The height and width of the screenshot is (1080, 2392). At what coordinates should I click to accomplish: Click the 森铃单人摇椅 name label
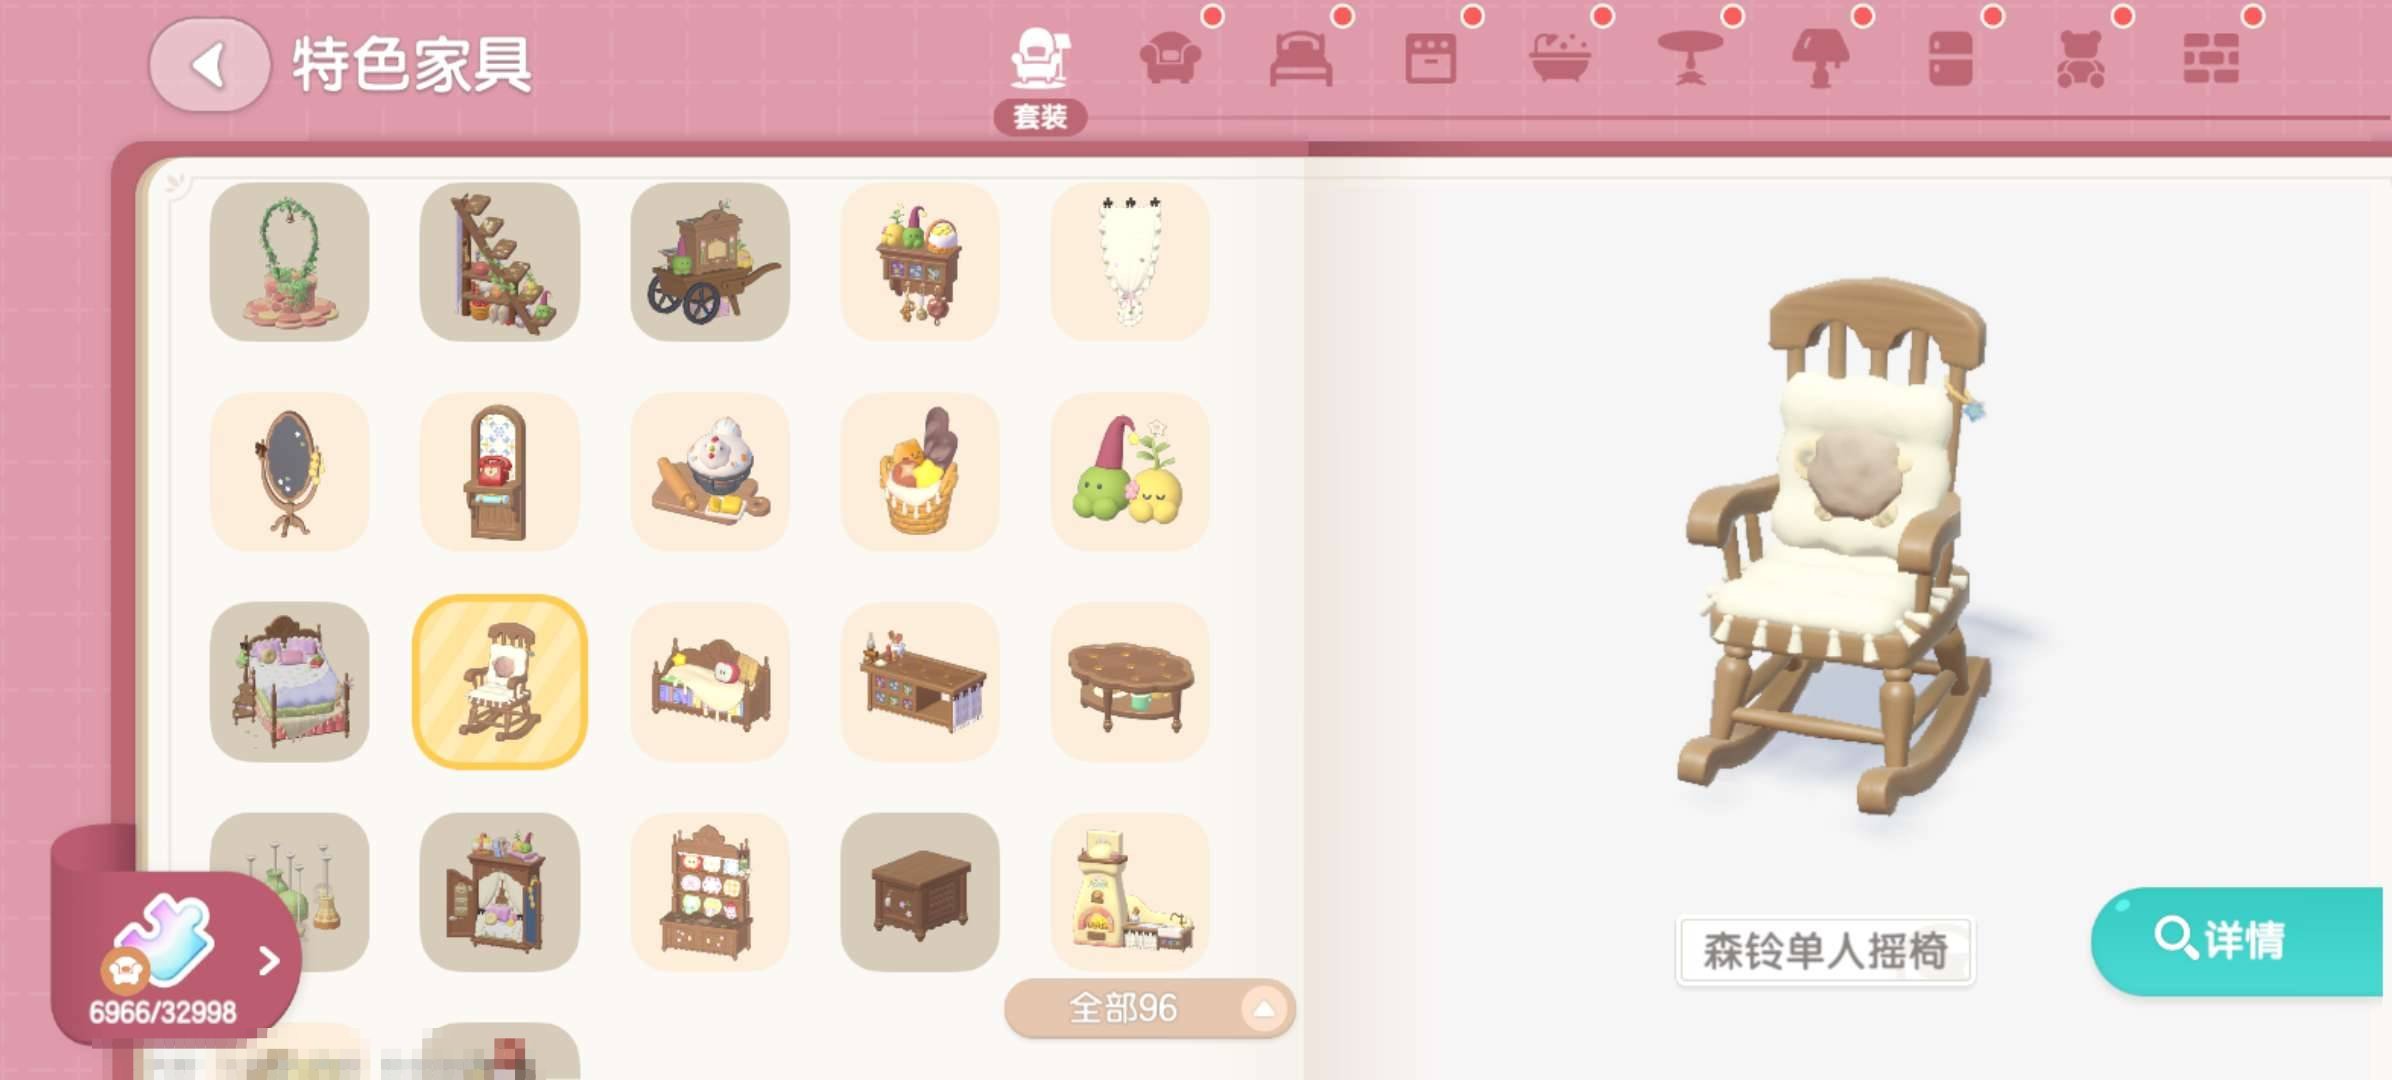(x=1825, y=951)
